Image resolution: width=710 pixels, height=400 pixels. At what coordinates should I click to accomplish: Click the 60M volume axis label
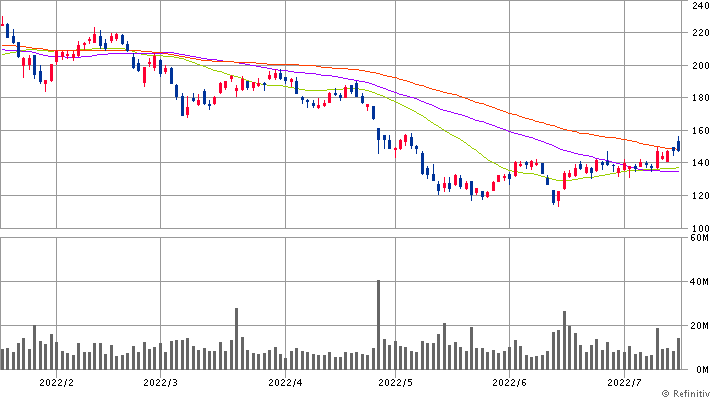point(700,239)
